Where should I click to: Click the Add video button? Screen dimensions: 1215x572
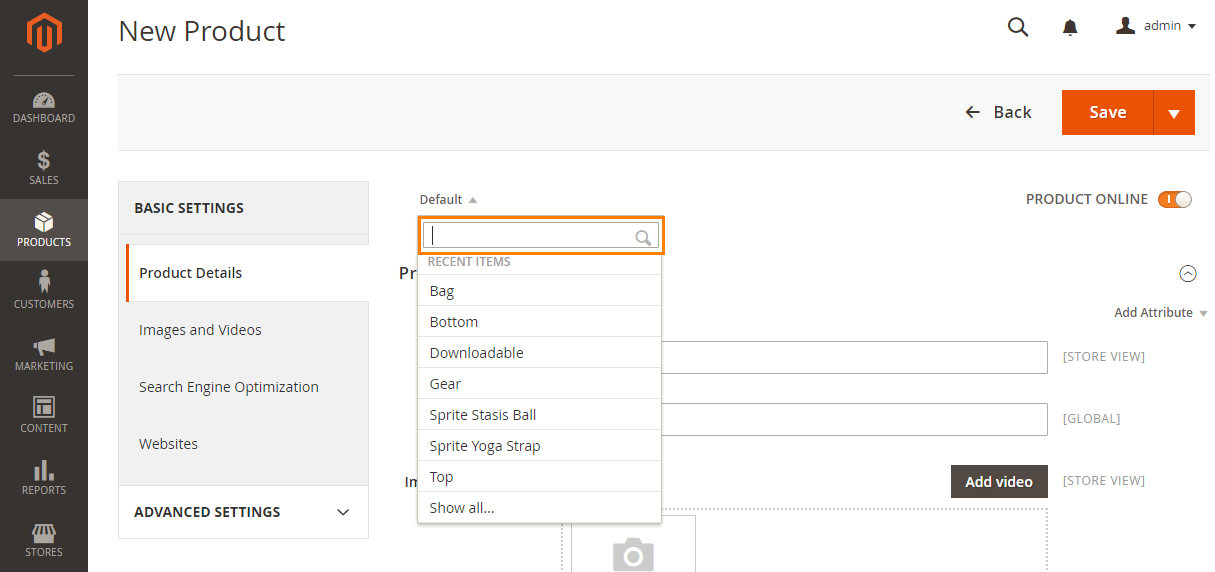(998, 482)
